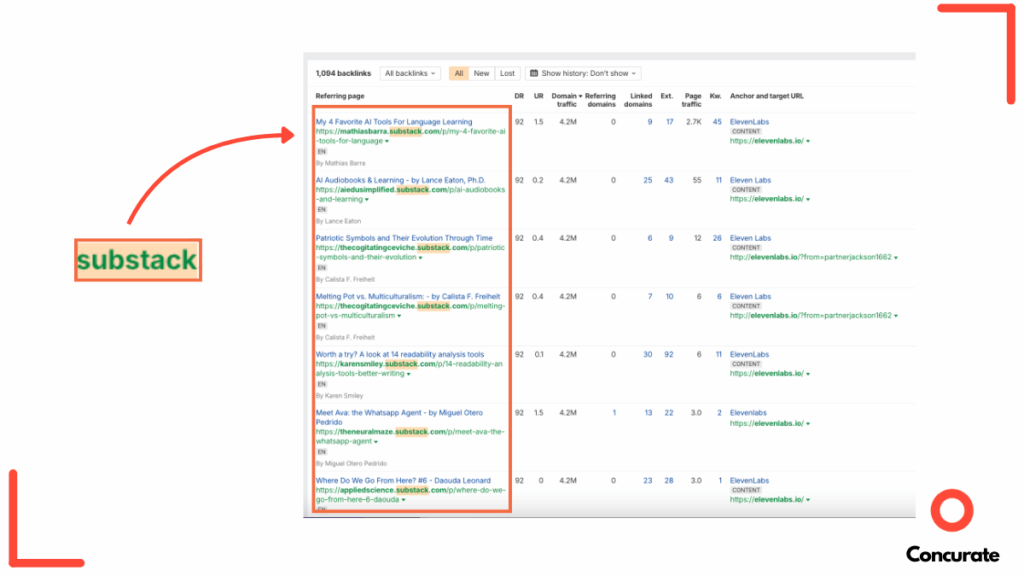
Task: Click external links value 92
Action: pyautogui.click(x=669, y=354)
